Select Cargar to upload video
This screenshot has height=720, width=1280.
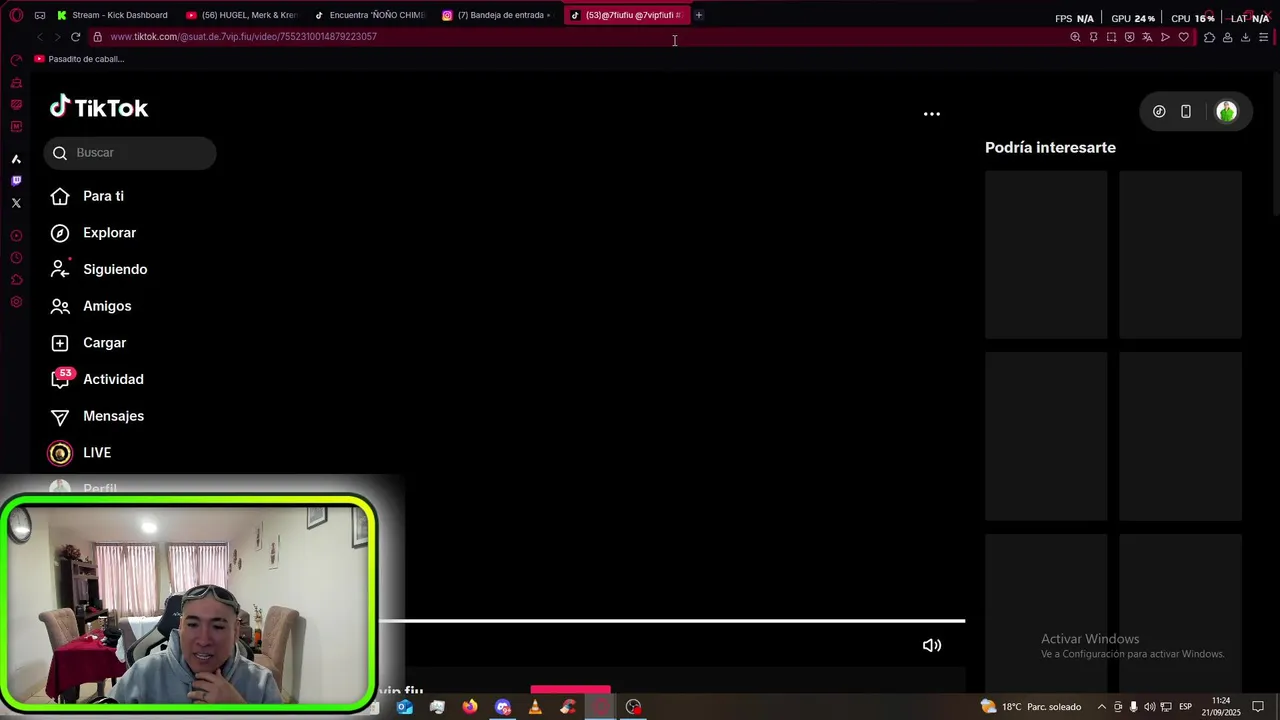click(88, 343)
